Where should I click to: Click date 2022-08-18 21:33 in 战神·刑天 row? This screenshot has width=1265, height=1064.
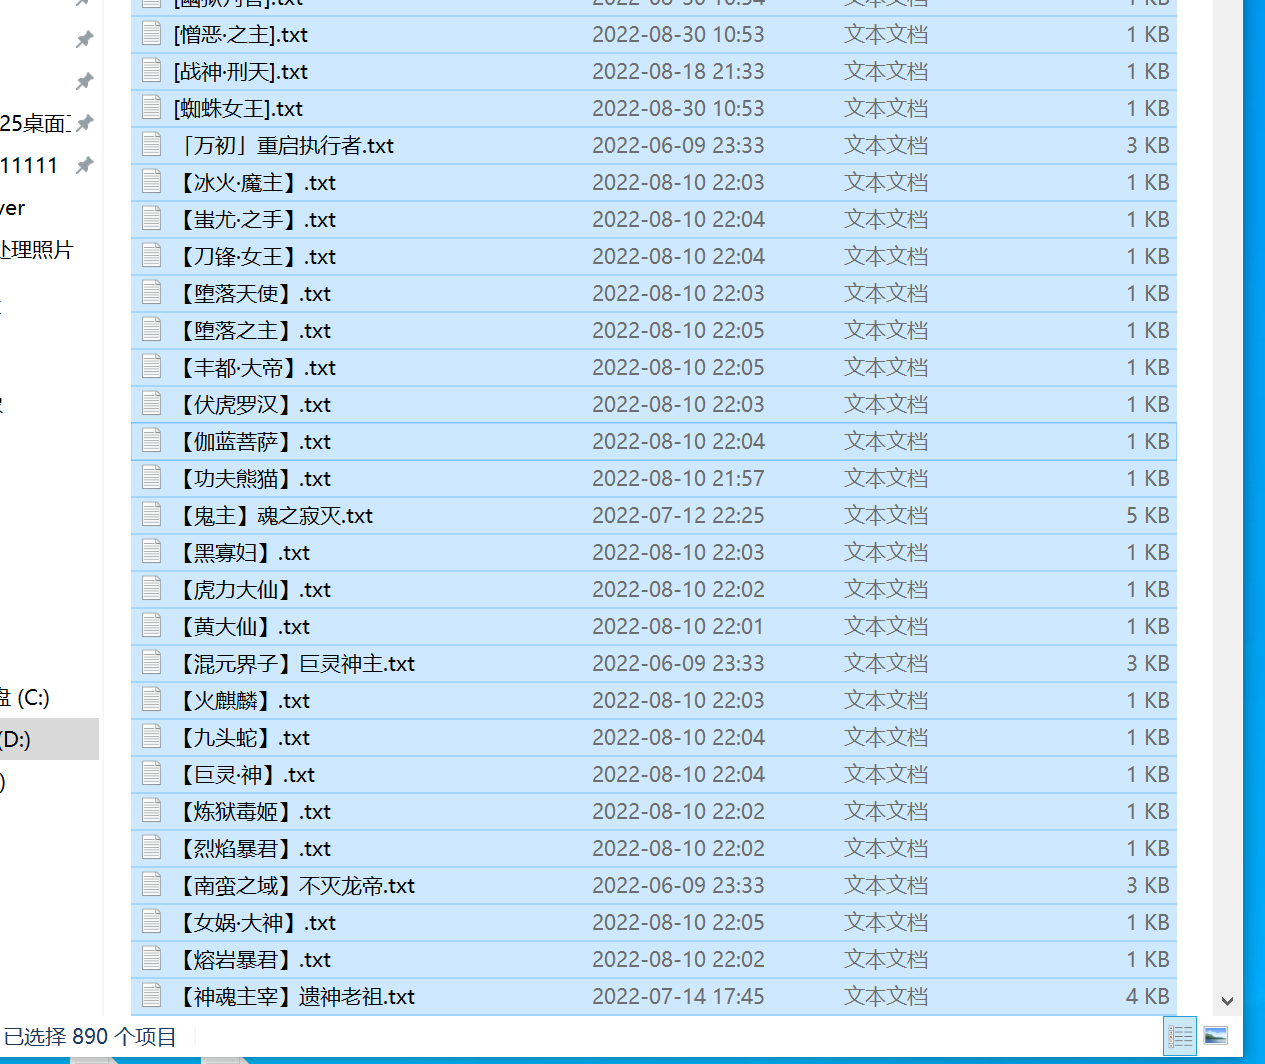click(x=678, y=72)
